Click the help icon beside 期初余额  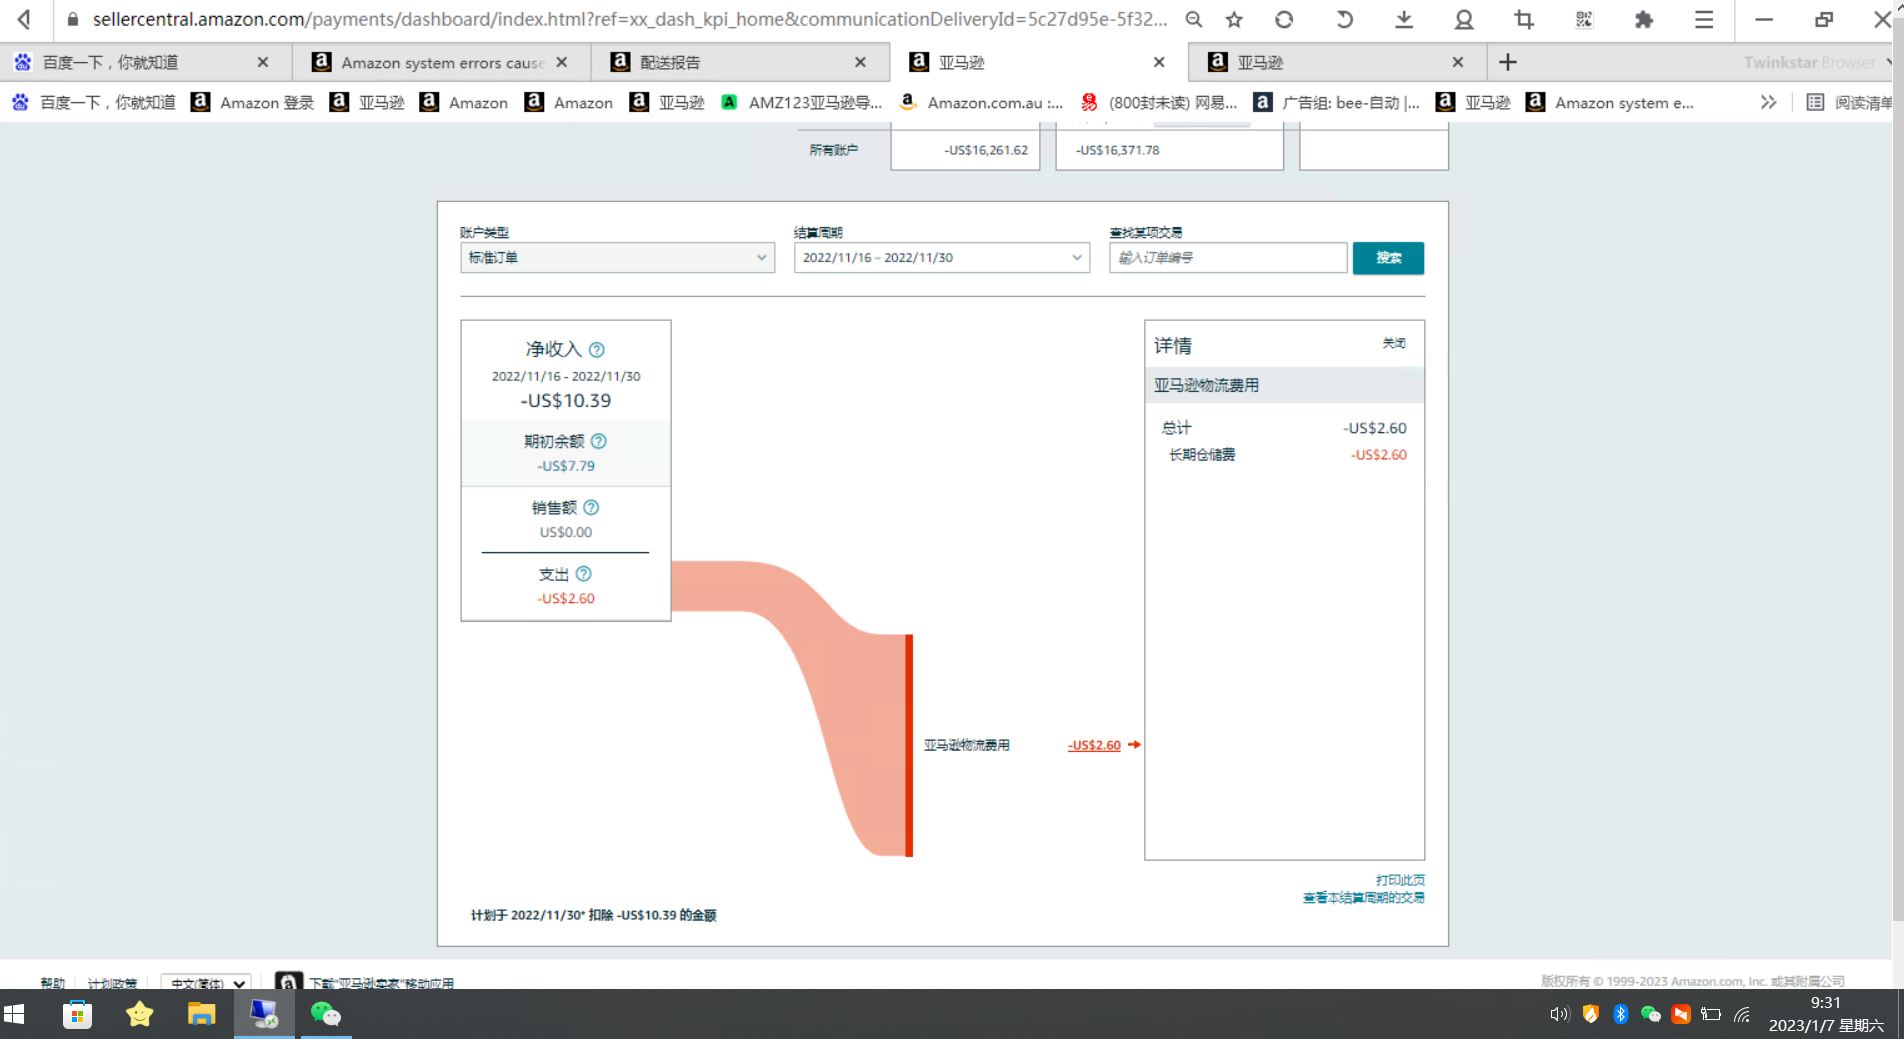coord(598,441)
